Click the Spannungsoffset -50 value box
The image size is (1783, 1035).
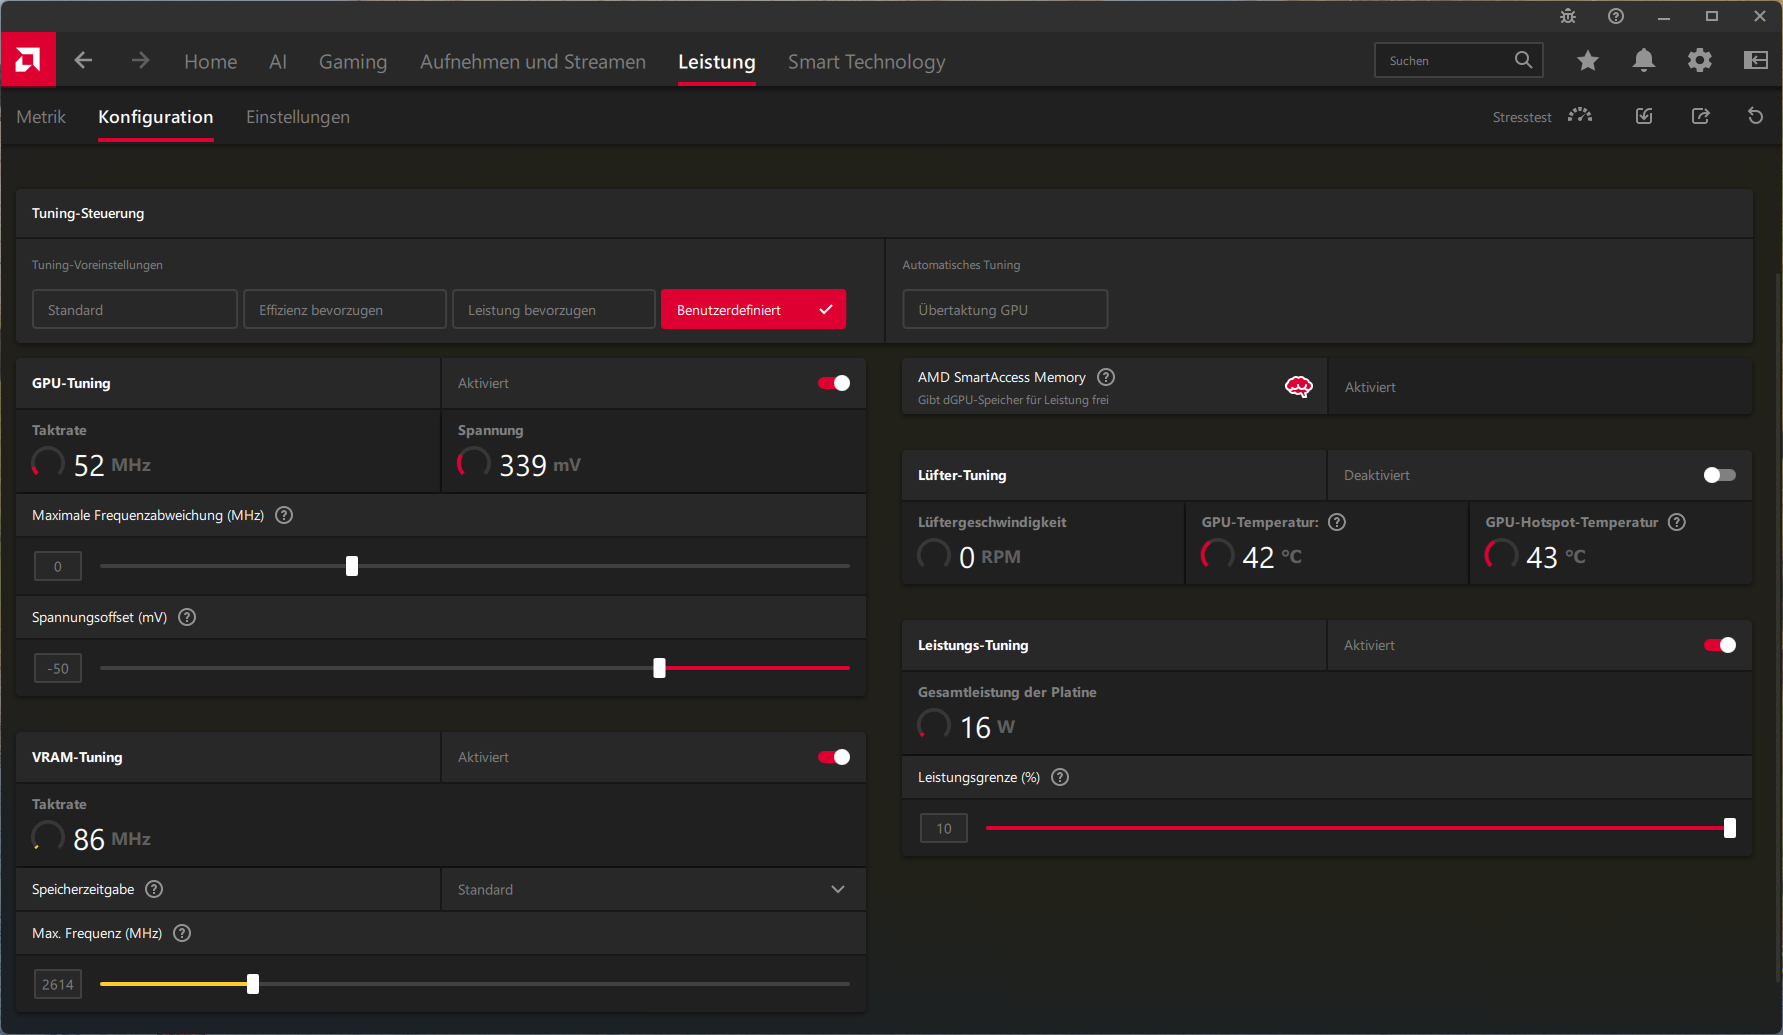[58, 668]
